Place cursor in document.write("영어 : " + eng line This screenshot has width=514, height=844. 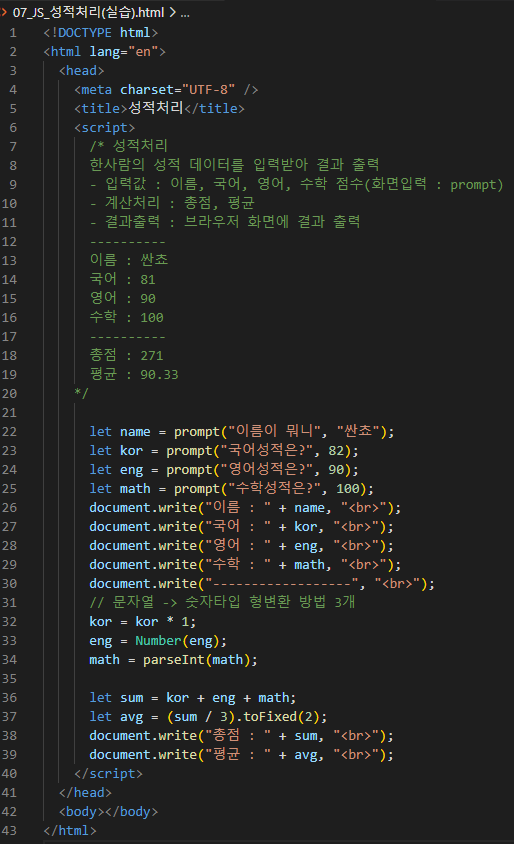coord(242,545)
